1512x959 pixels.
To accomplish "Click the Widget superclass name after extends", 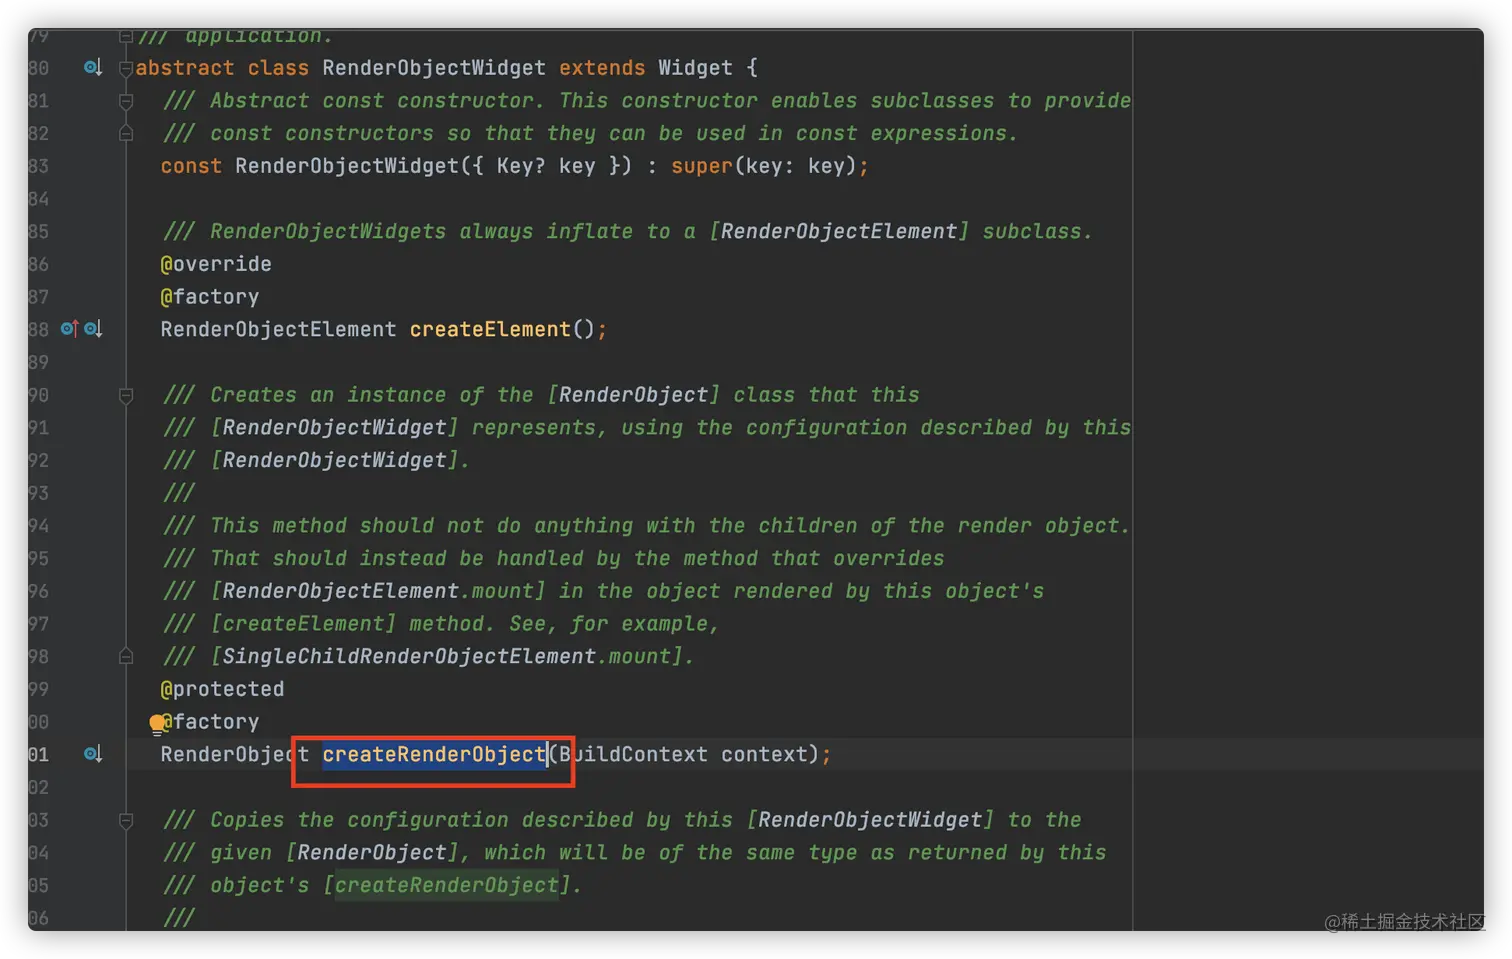I will pos(696,68).
